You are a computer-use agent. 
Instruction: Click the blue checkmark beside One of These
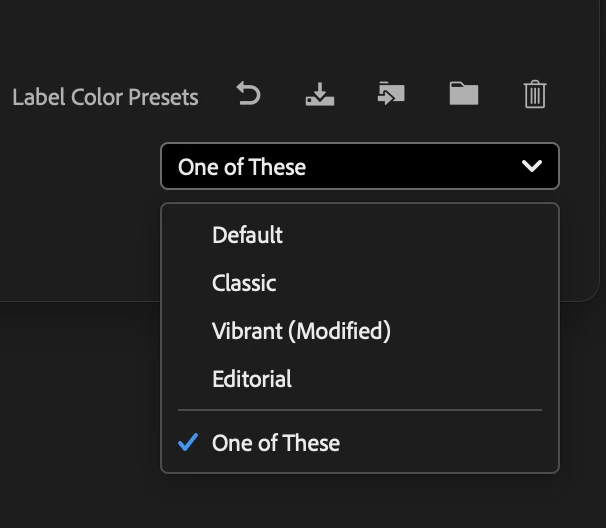187,442
